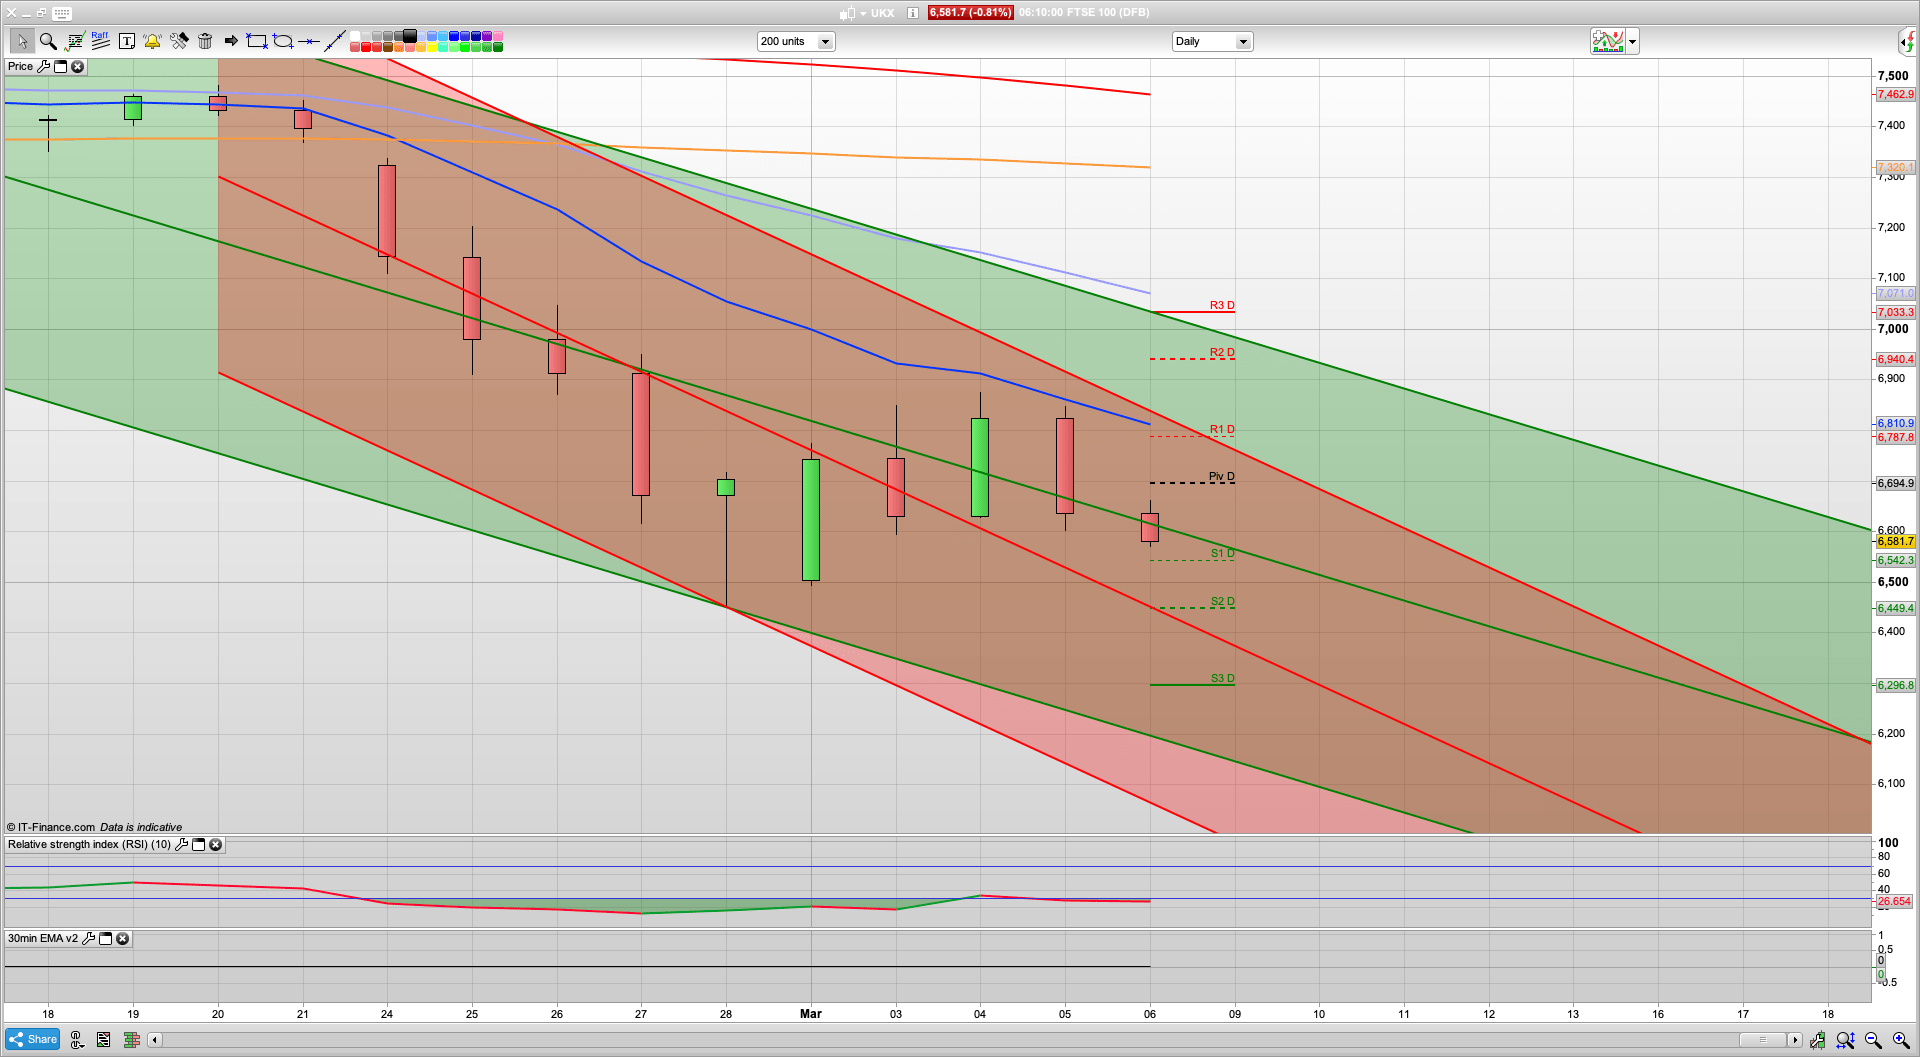Open the 200 units dropdown

[x=825, y=42]
